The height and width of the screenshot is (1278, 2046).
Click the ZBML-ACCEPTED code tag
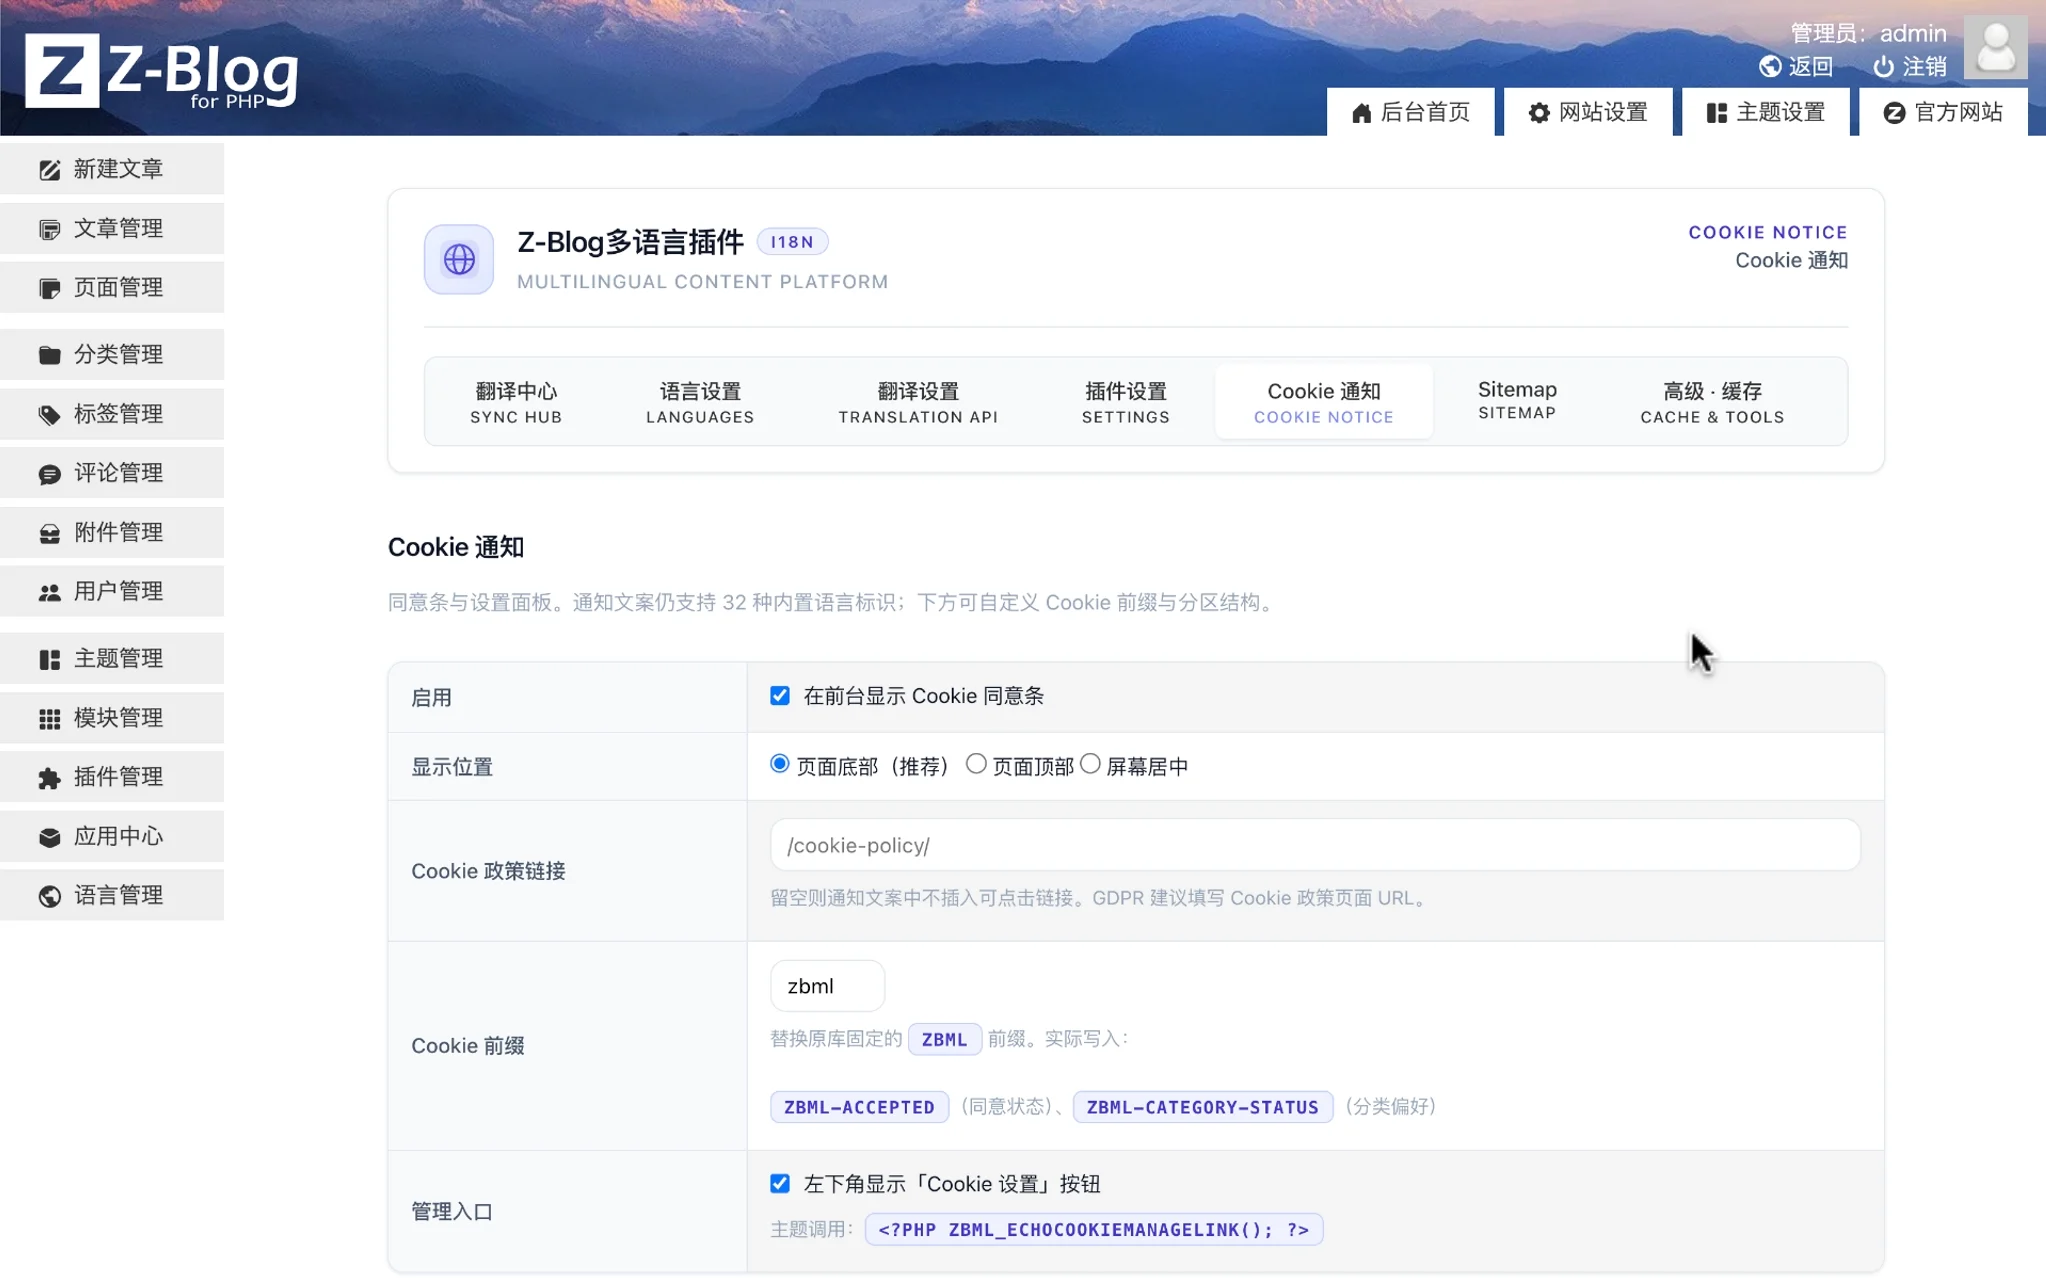click(x=859, y=1107)
